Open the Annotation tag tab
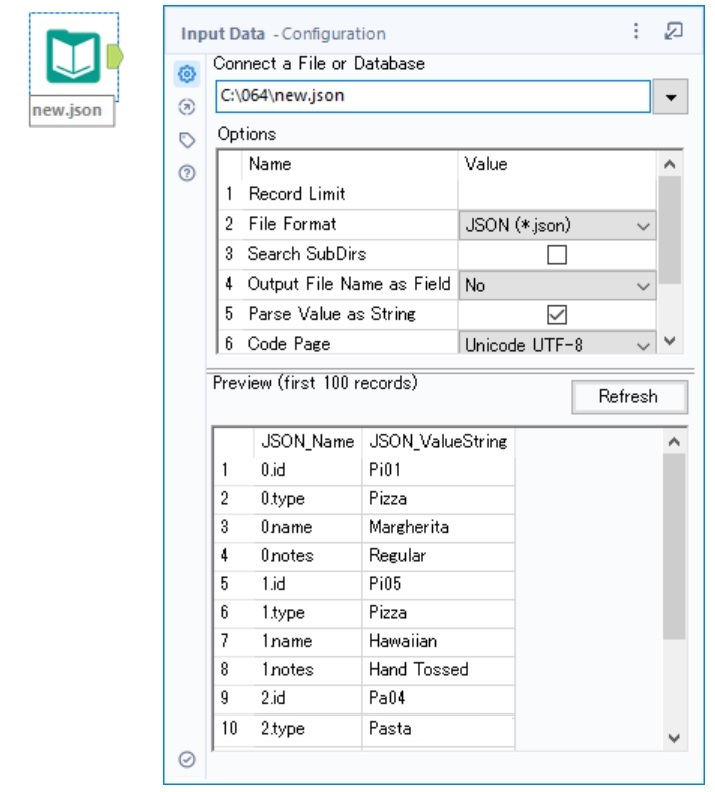715x792 pixels. pos(187,140)
